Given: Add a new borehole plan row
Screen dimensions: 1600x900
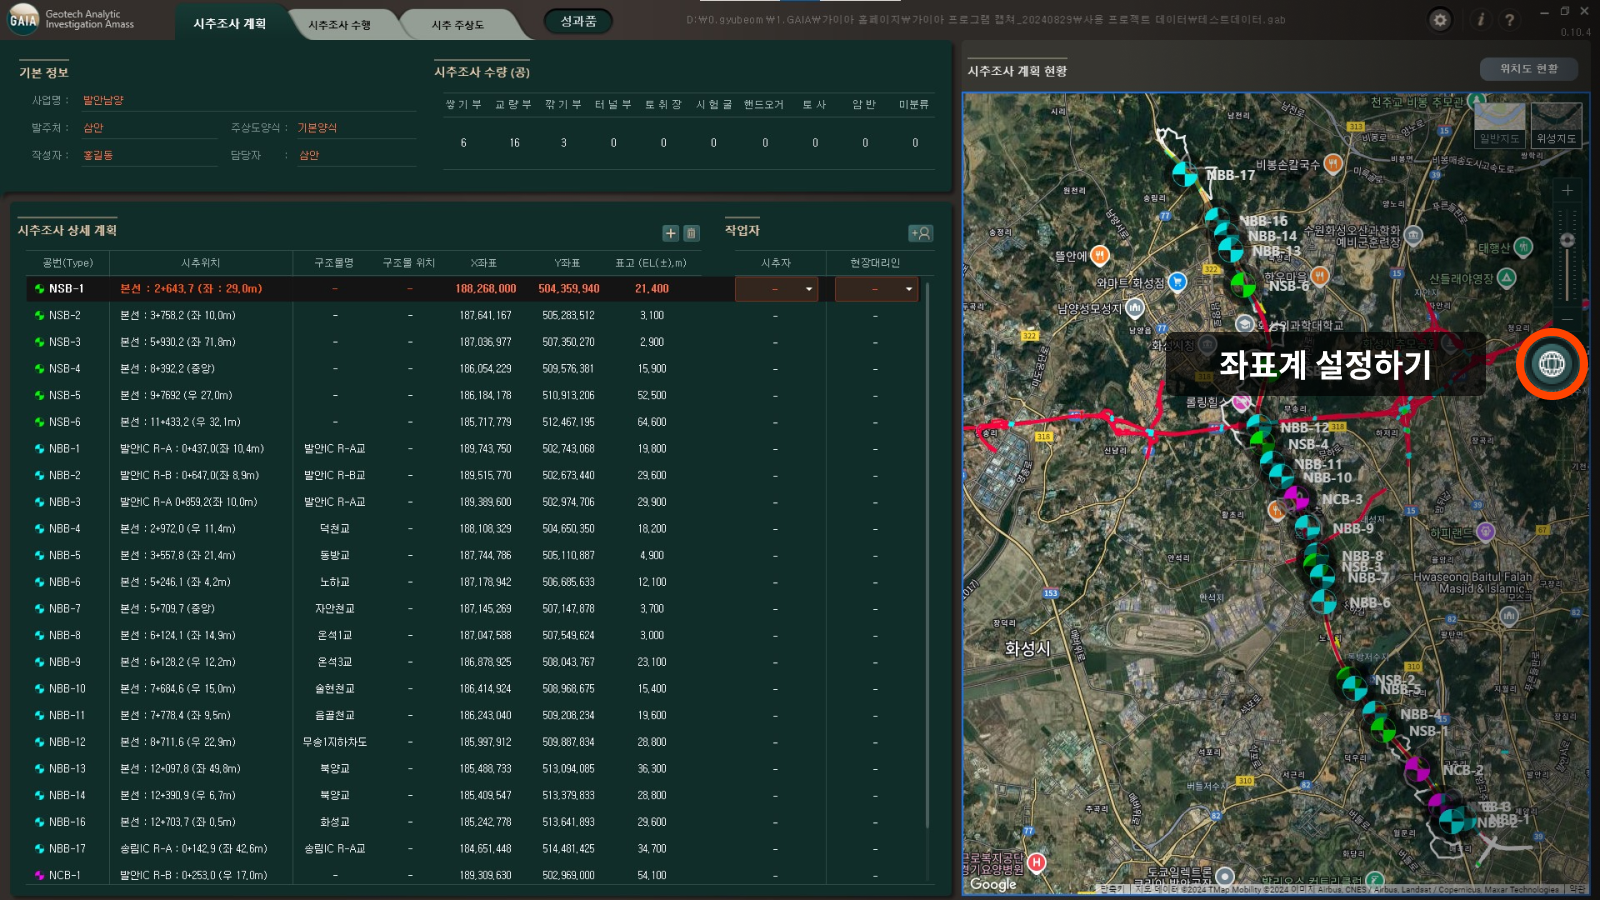Looking at the screenshot, I should tap(670, 233).
